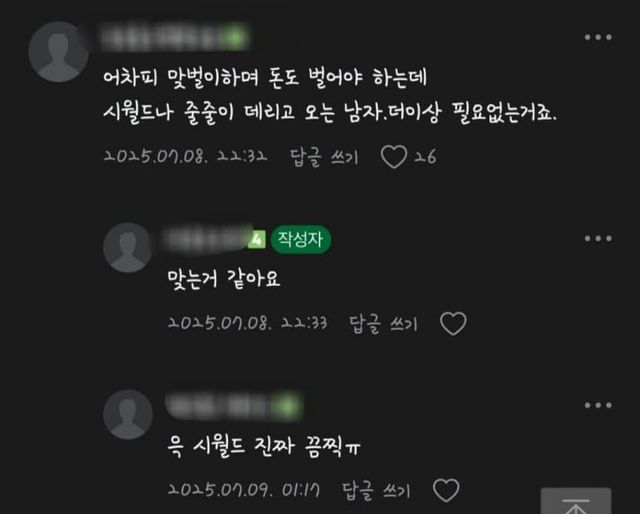Viewport: 640px width, 514px height.
Task: Open three-dot menu on author's reply
Action: (598, 238)
